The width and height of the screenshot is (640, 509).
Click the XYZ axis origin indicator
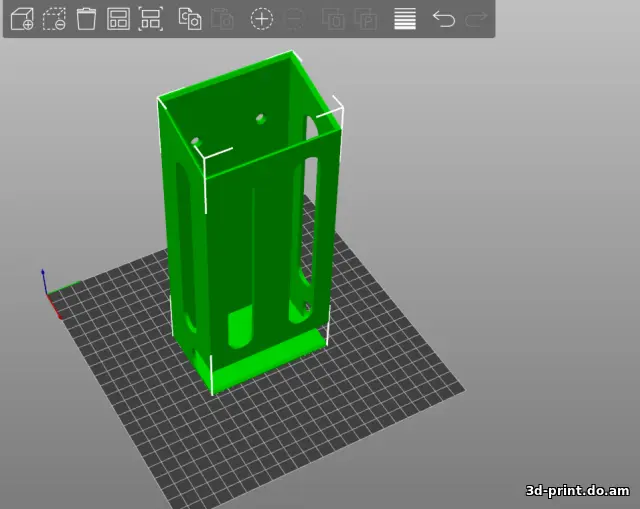(45, 294)
